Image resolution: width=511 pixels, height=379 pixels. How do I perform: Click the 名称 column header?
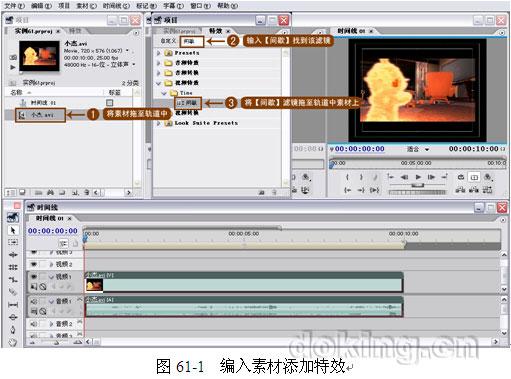(x=16, y=92)
